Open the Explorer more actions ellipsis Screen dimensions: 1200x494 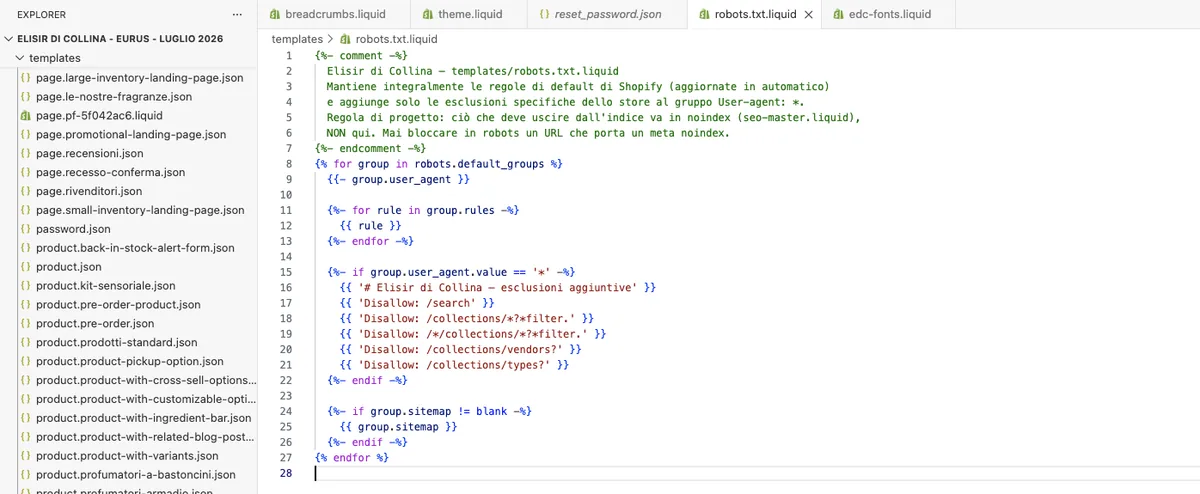point(236,15)
